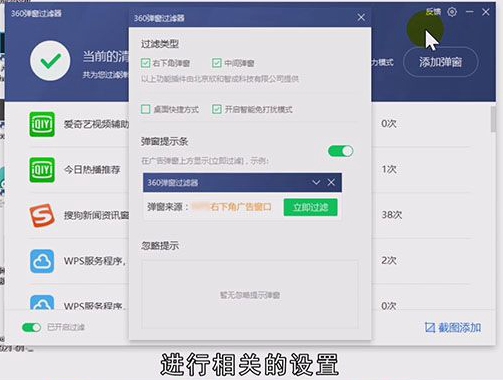Viewport: 503px width, 380px height.
Task: Click the screenshot icon beside 截图添加
Action: [x=430, y=328]
